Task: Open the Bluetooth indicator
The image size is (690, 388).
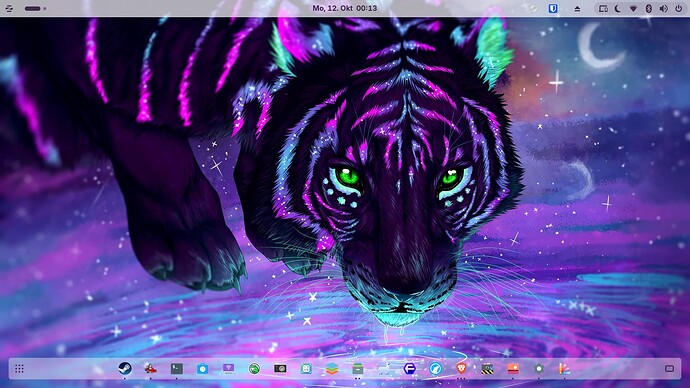Action: tap(649, 9)
